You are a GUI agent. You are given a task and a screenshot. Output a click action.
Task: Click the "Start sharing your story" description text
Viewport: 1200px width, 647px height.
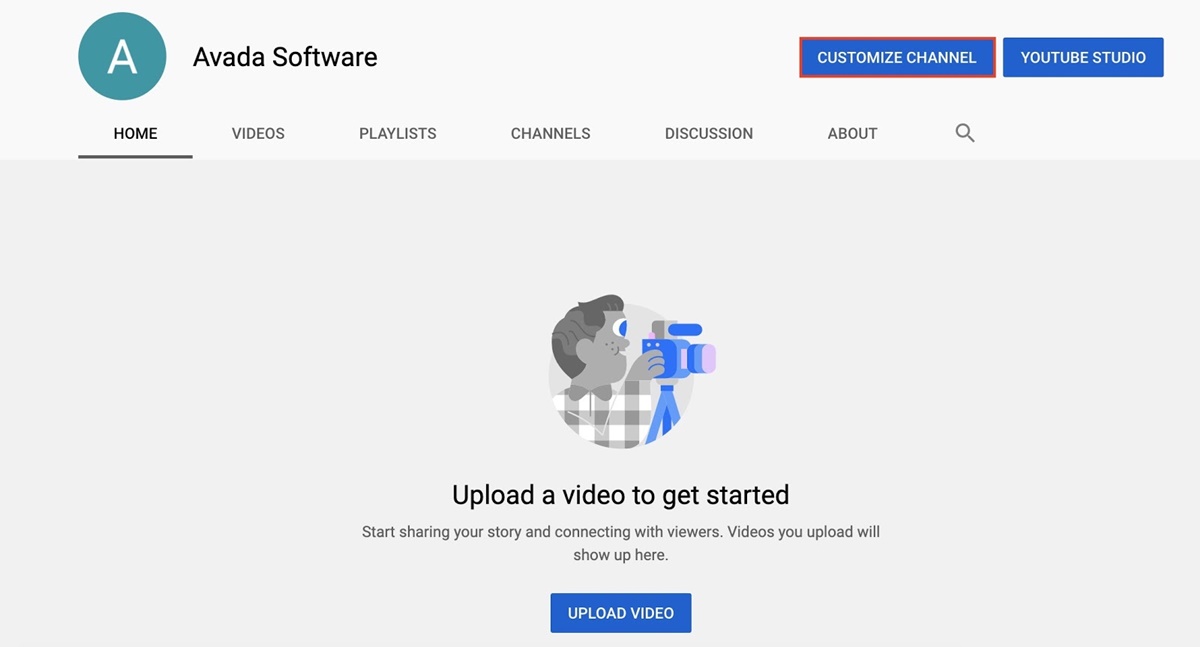620,532
